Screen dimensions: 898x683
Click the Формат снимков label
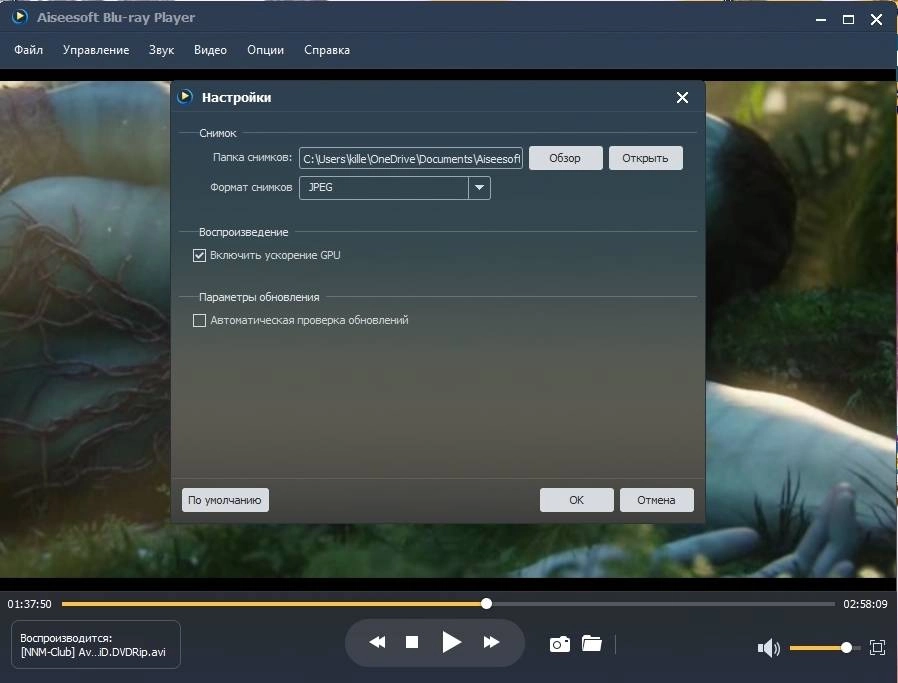tap(251, 187)
